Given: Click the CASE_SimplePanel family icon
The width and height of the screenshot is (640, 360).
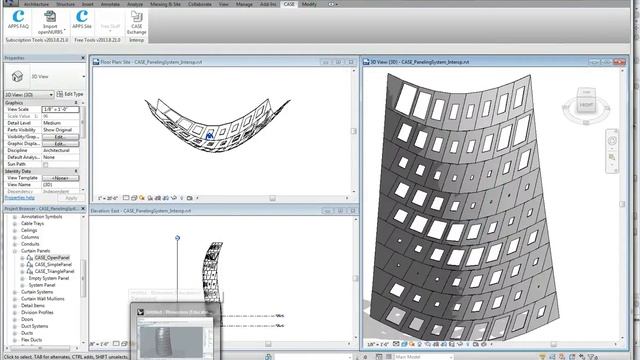Looking at the screenshot, I should coord(29,264).
